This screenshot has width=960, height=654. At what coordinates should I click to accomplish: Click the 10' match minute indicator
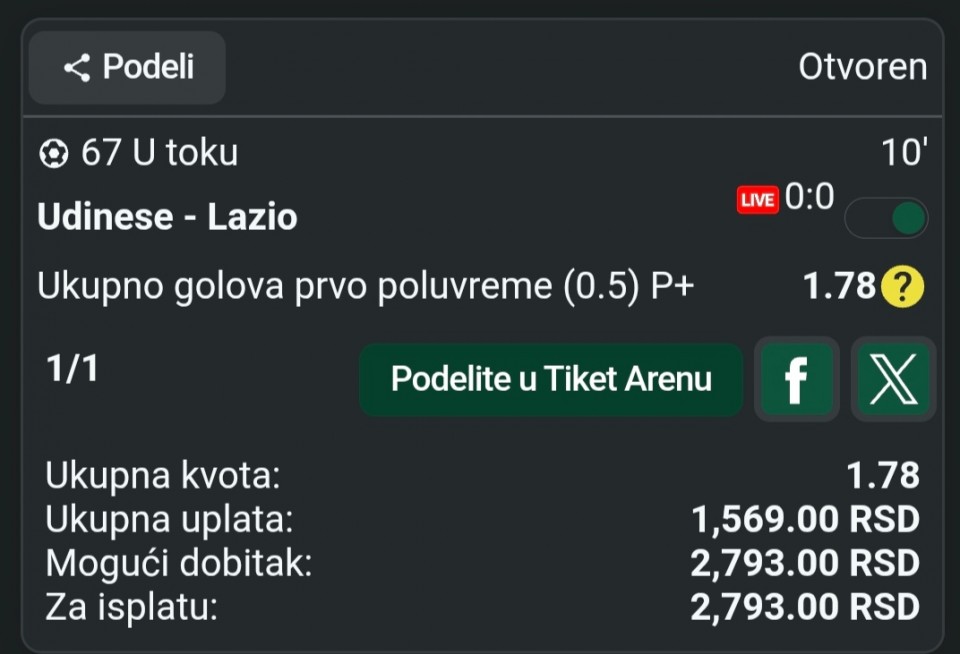[x=904, y=153]
